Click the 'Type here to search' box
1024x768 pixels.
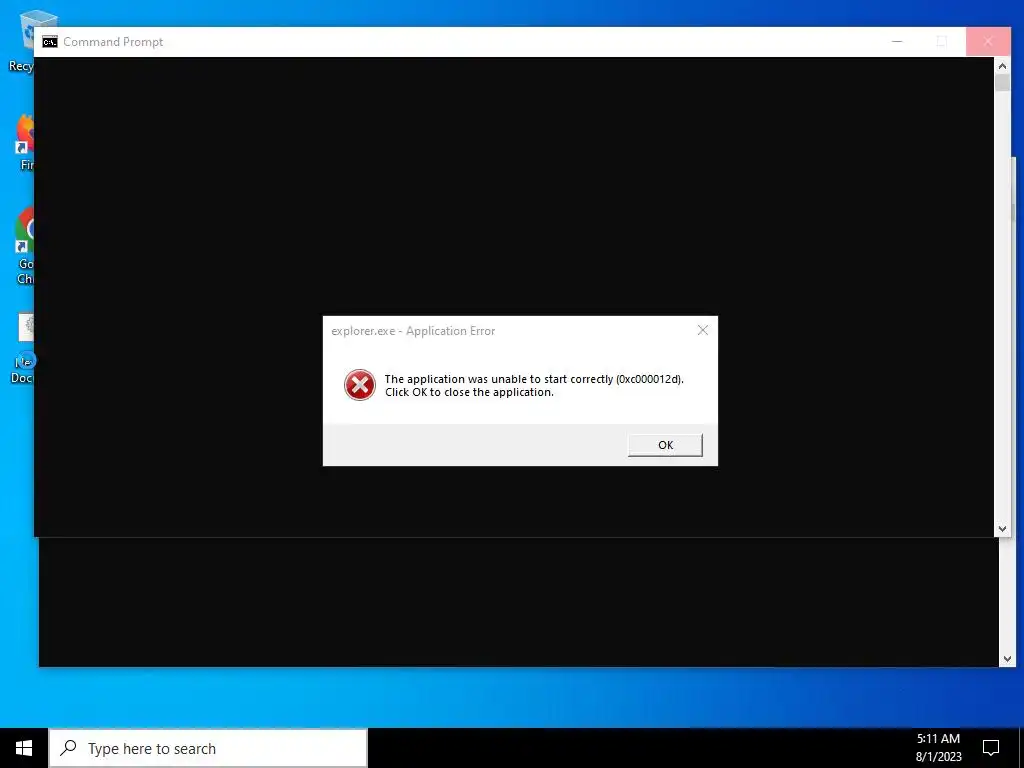[x=208, y=748]
